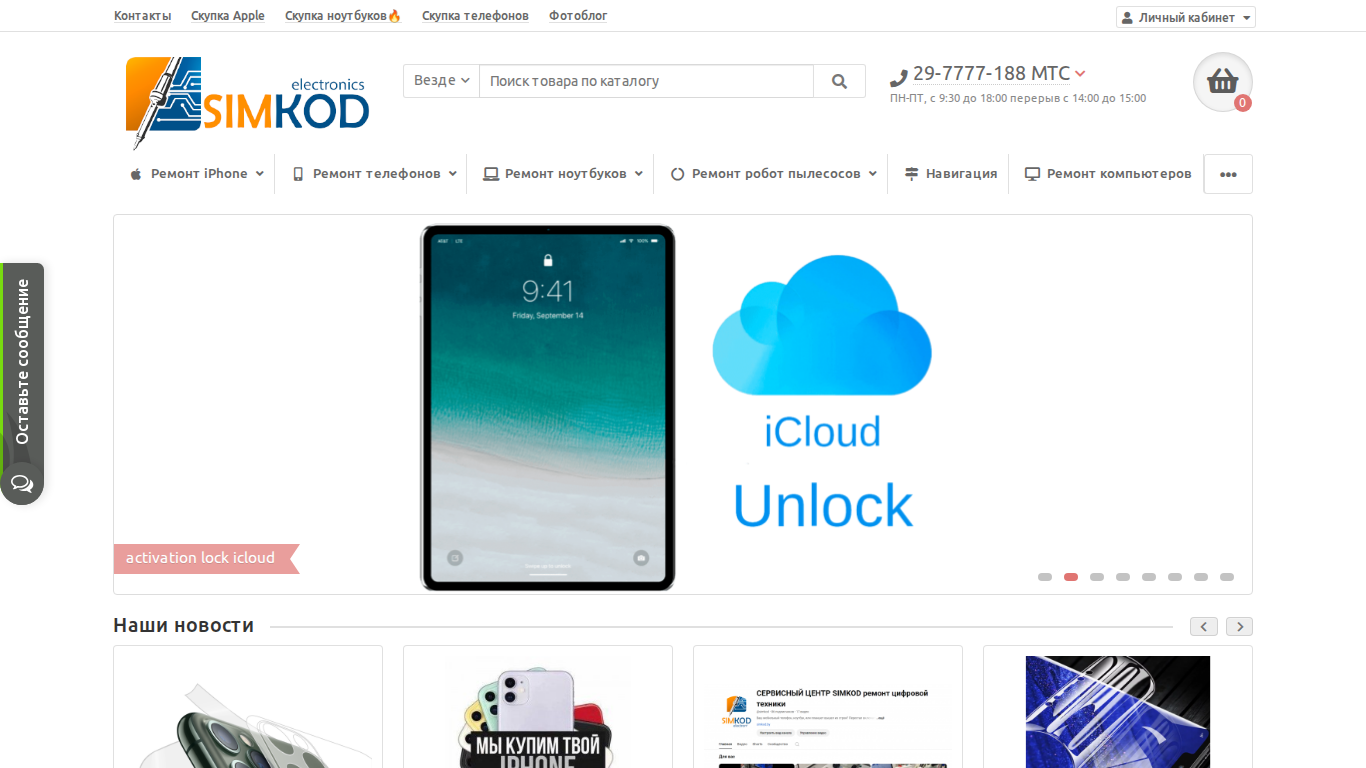Open the green iPhone camera news thumbnail
This screenshot has width=1366, height=768.
pos(248,723)
